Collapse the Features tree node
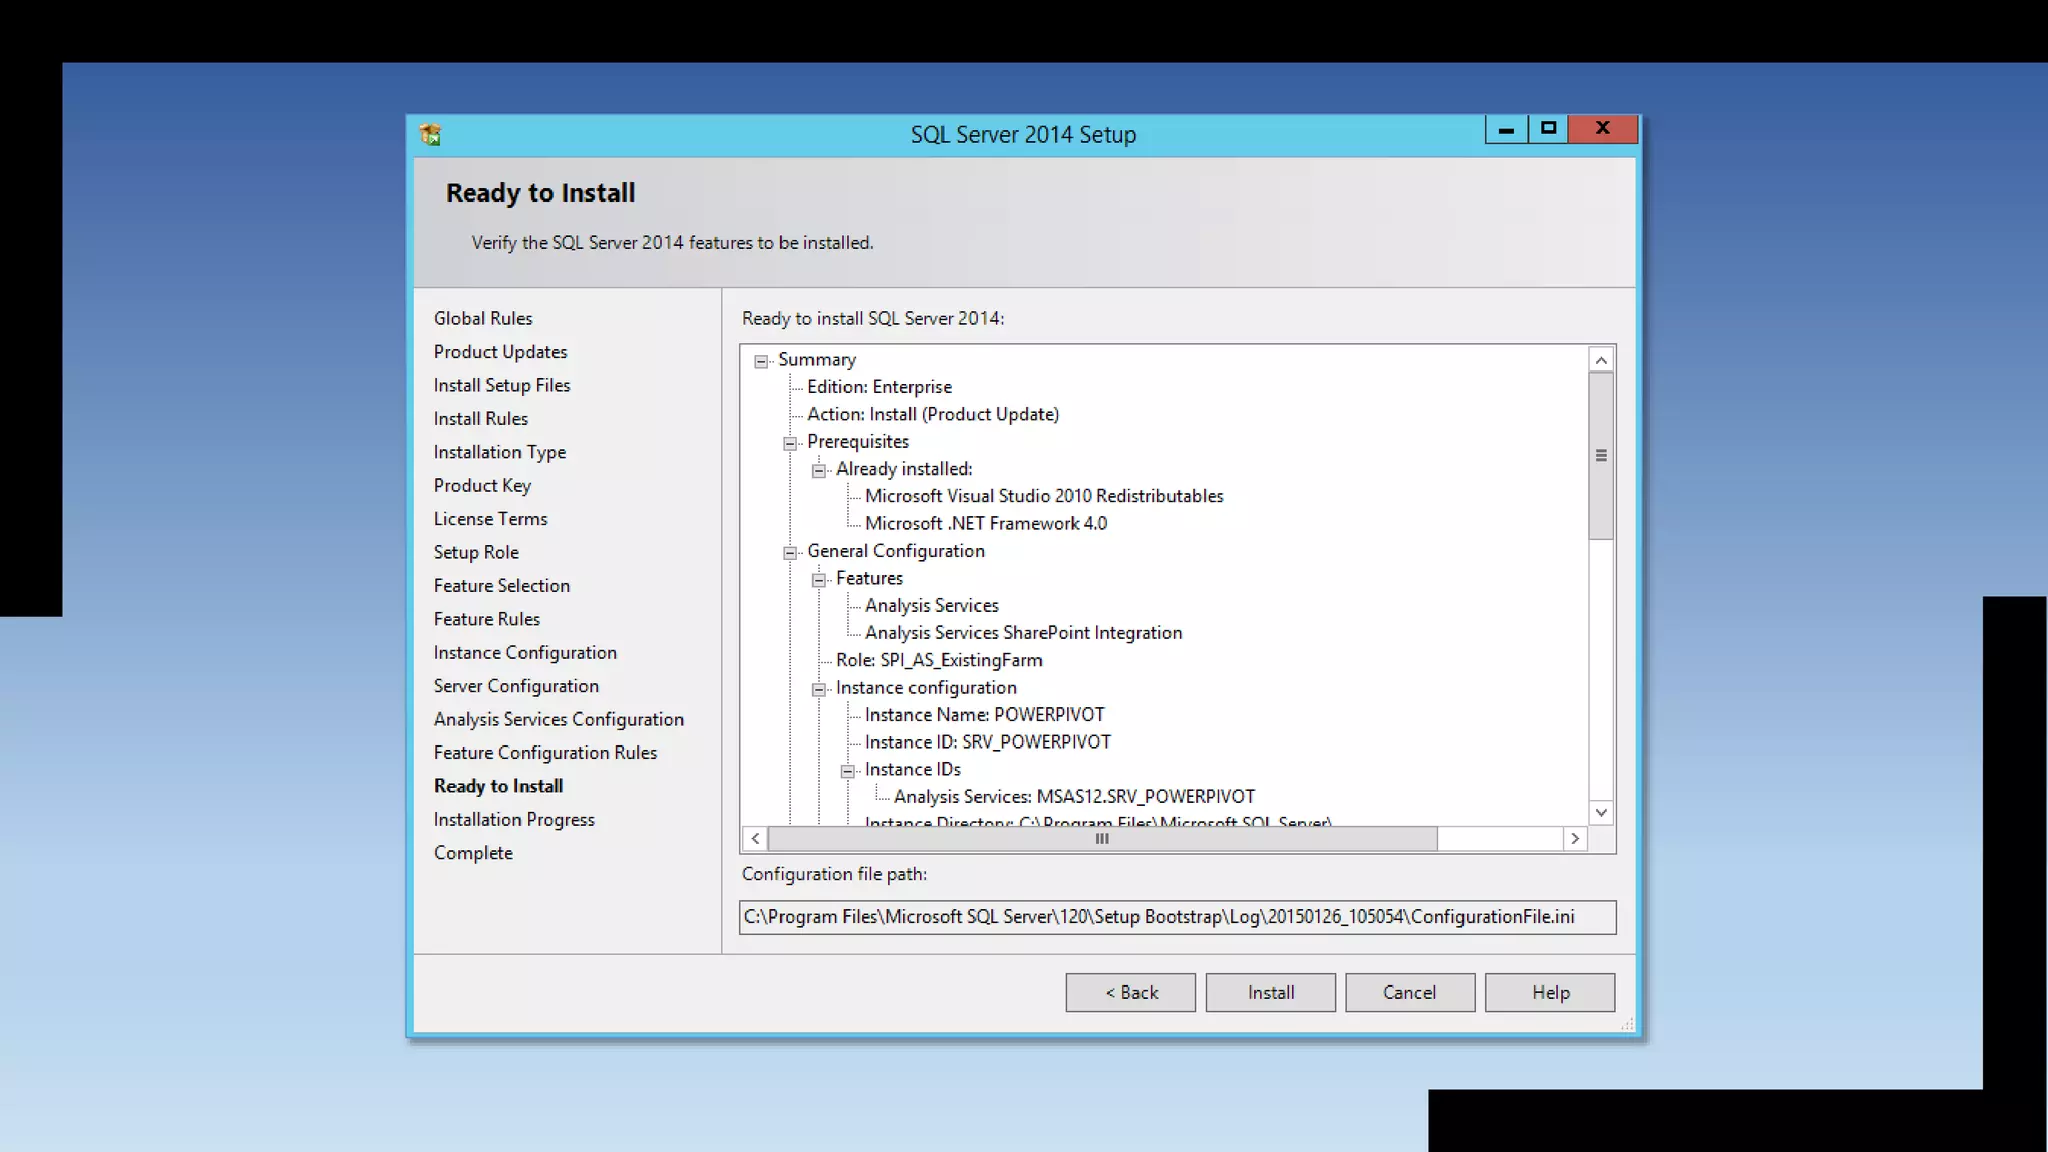Viewport: 2048px width, 1152px height. (819, 580)
